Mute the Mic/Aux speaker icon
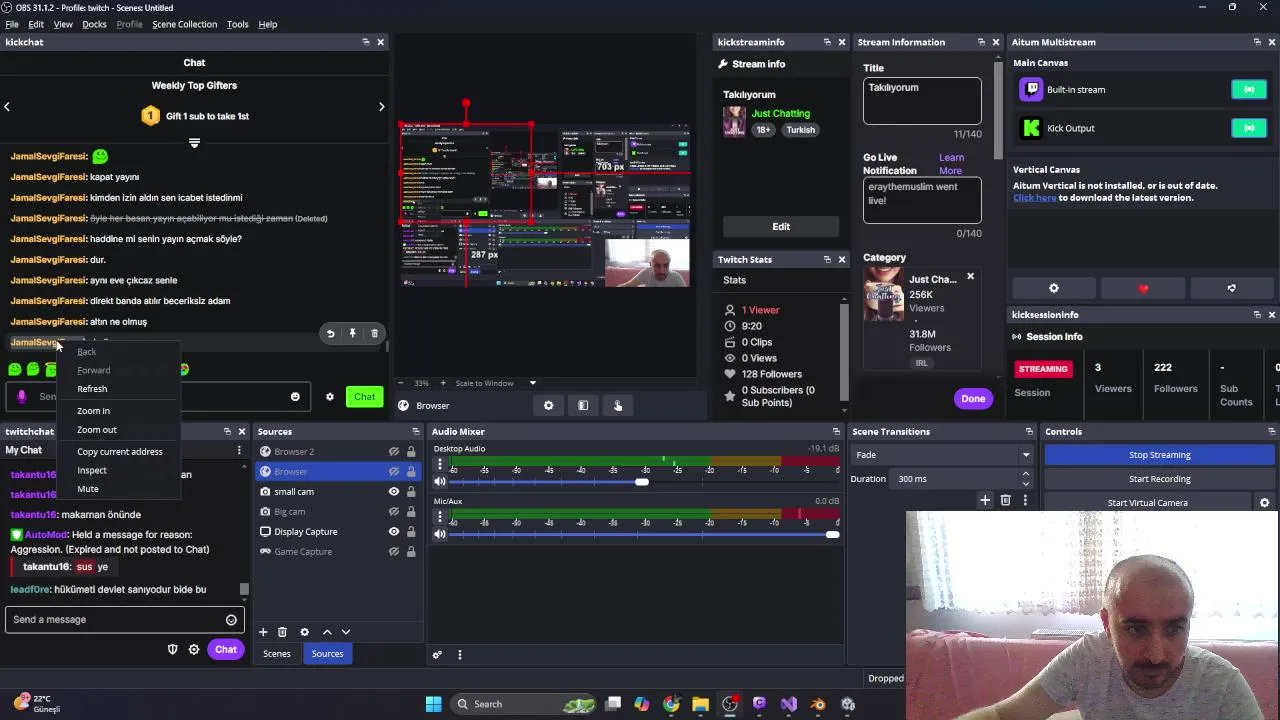The image size is (1280, 720). 440,534
